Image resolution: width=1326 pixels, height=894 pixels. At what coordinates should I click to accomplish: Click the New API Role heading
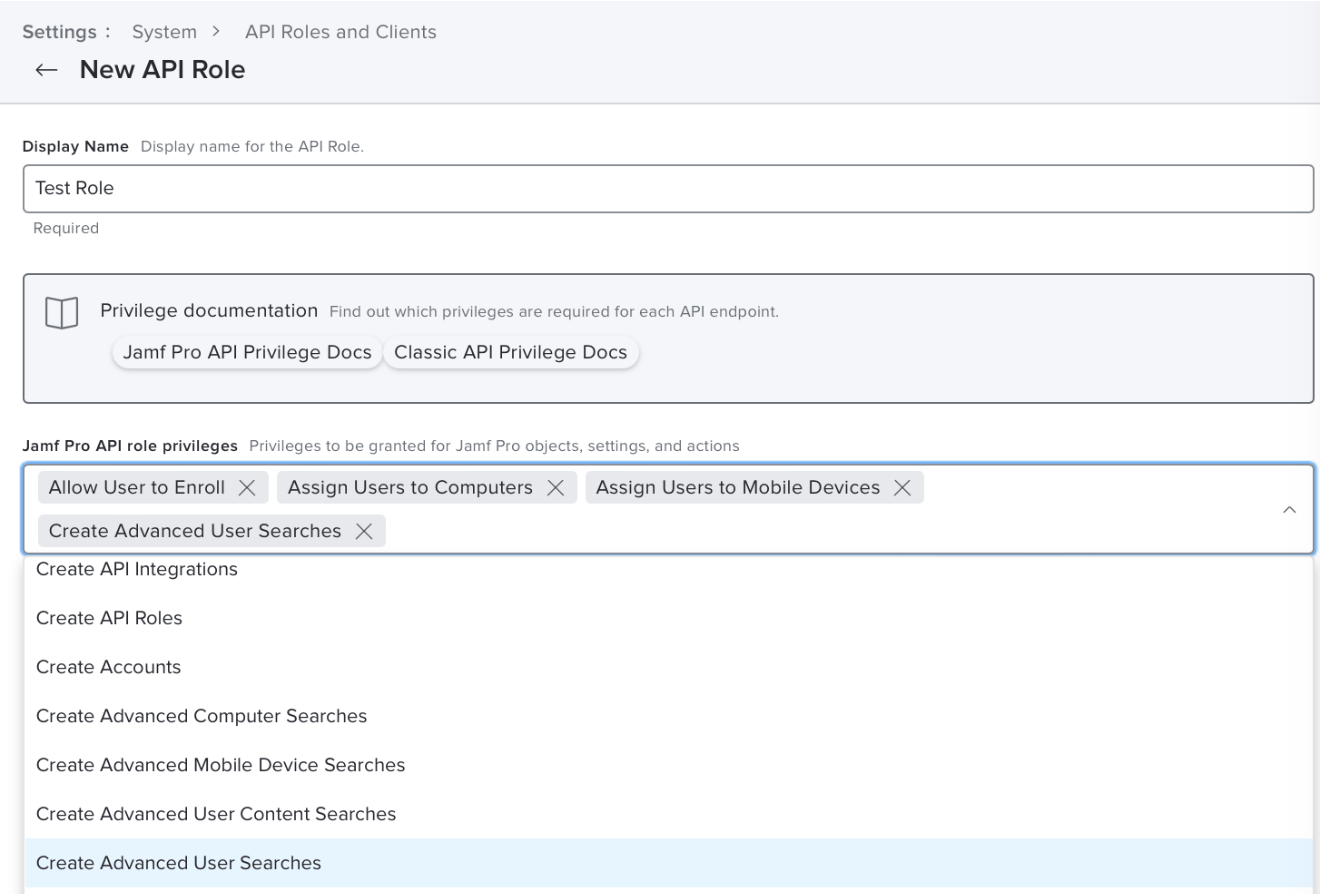(x=162, y=70)
